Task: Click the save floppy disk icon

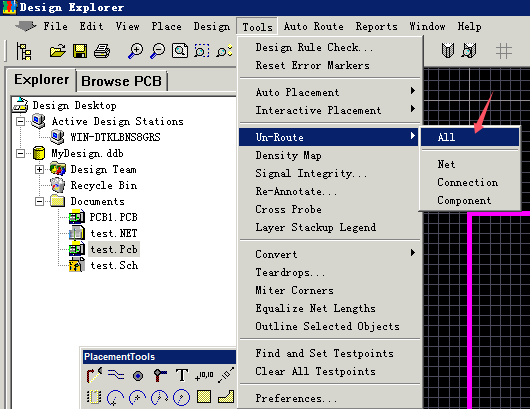Action: (80, 51)
